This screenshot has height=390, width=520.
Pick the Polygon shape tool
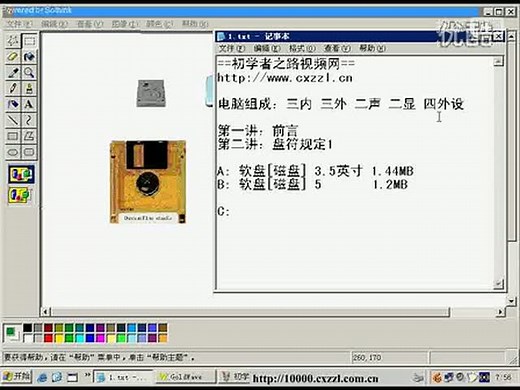click(x=29, y=136)
